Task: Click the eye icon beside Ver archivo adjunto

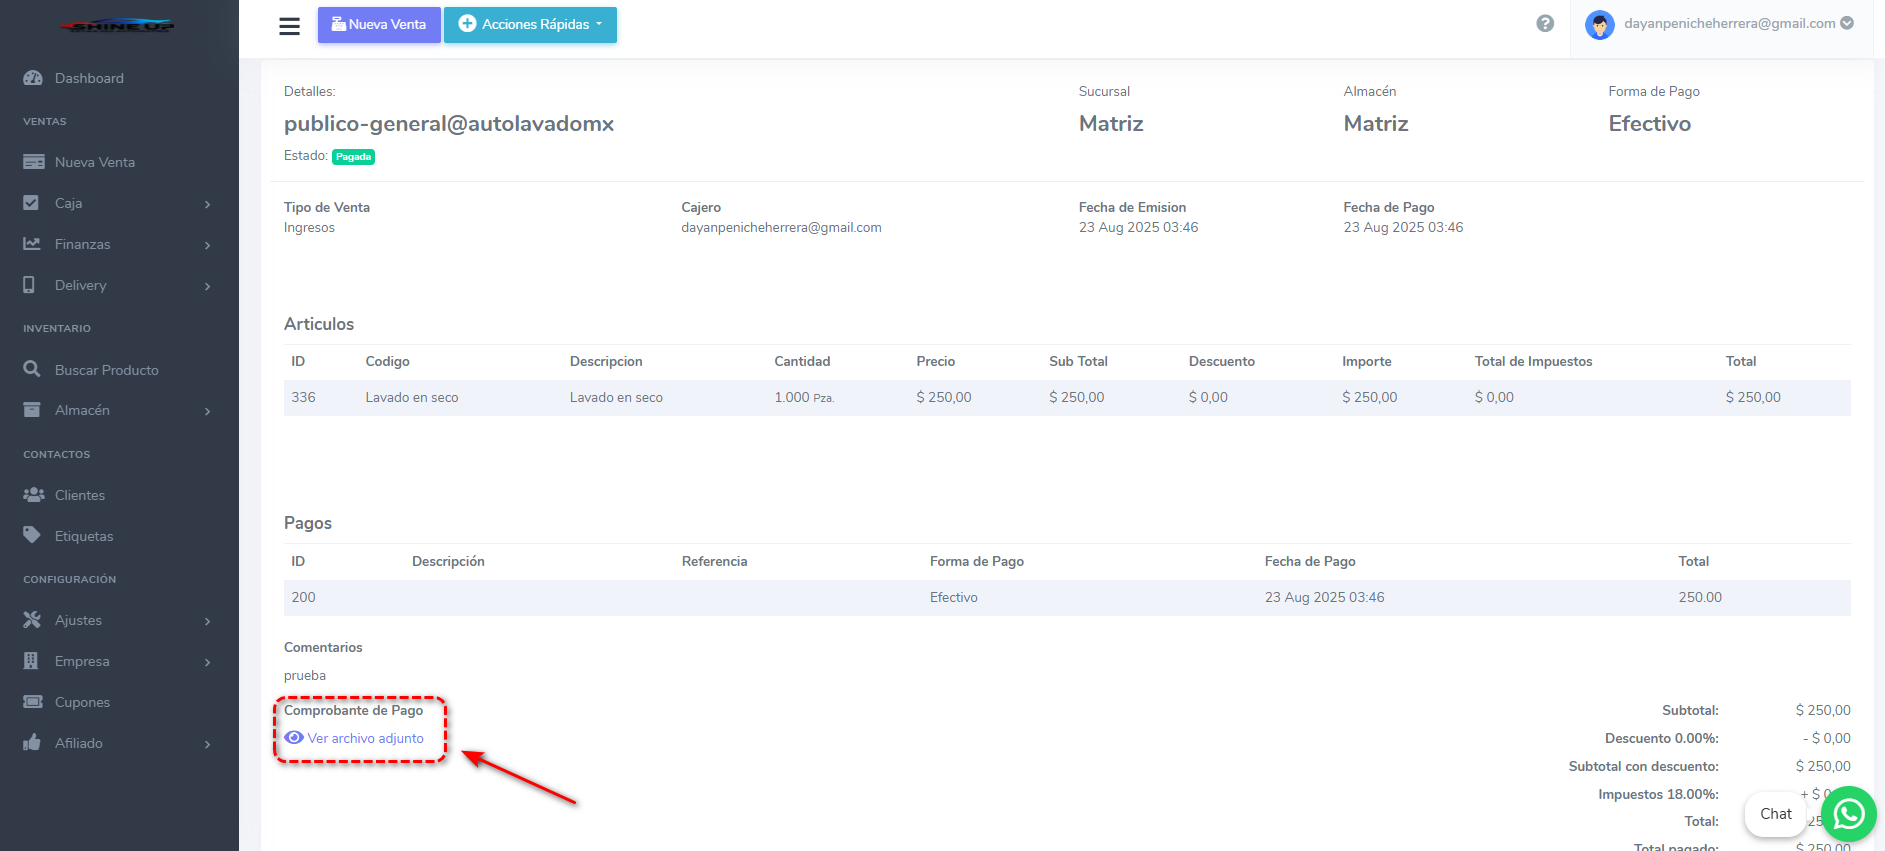Action: point(294,738)
